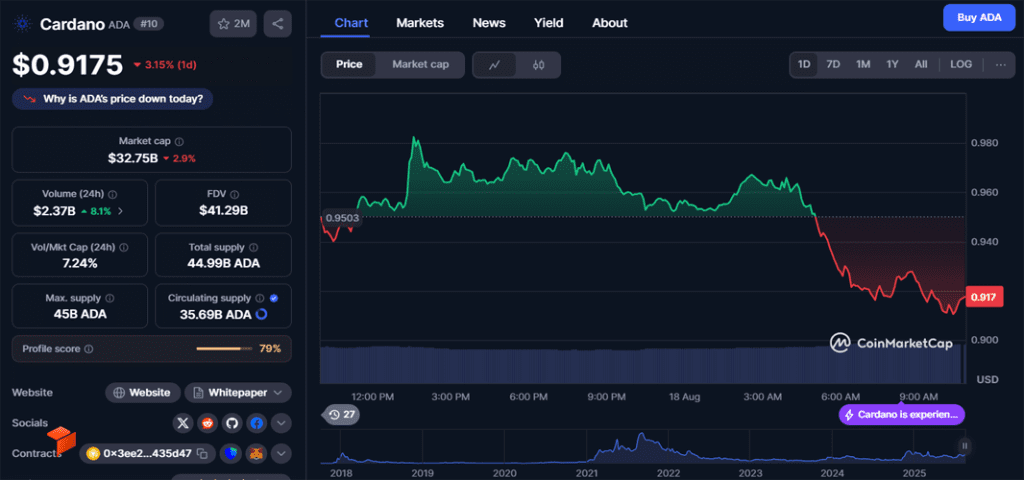Click the Buy ADA button
1024x480 pixels.
979,18
